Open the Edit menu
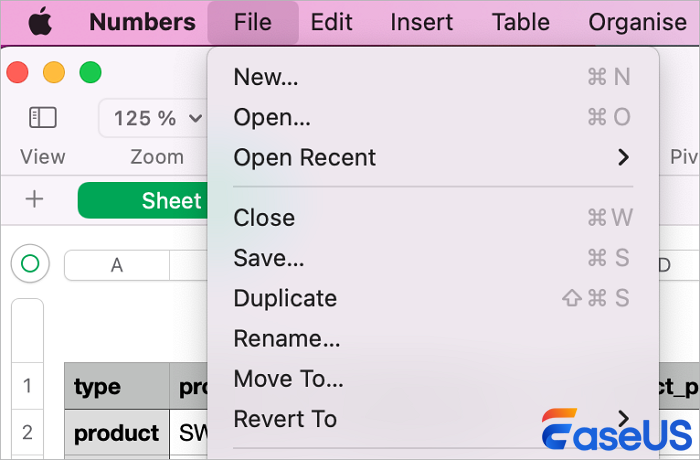Screen dimensions: 700x460 coord(331,22)
